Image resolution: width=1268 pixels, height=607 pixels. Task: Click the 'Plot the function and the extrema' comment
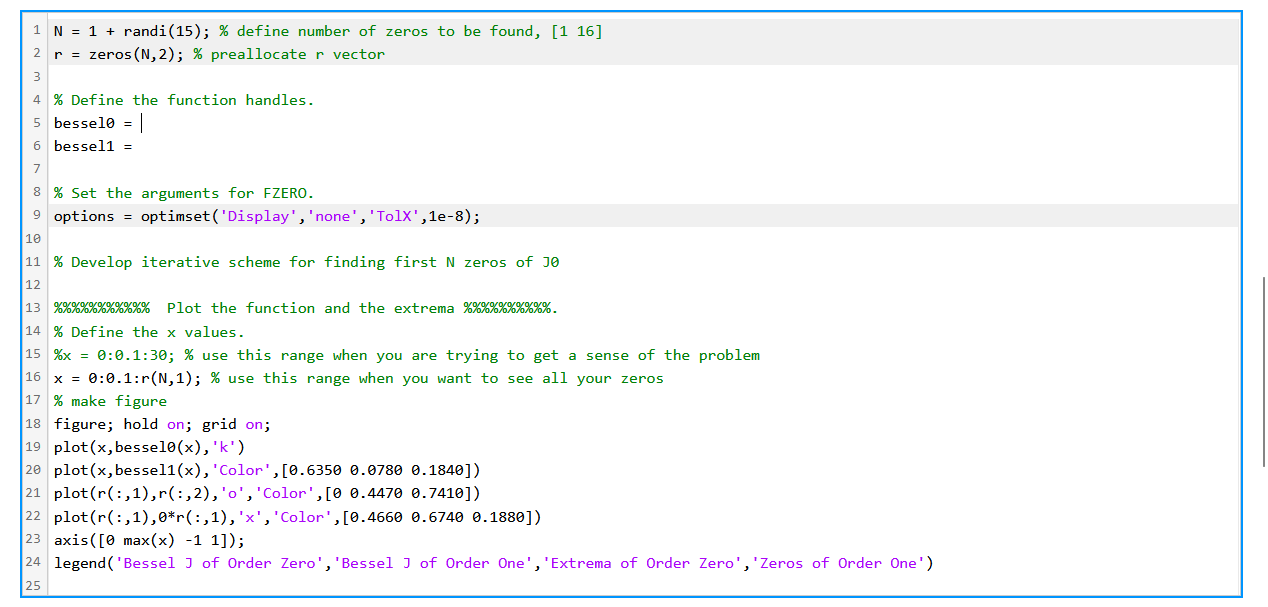click(306, 308)
